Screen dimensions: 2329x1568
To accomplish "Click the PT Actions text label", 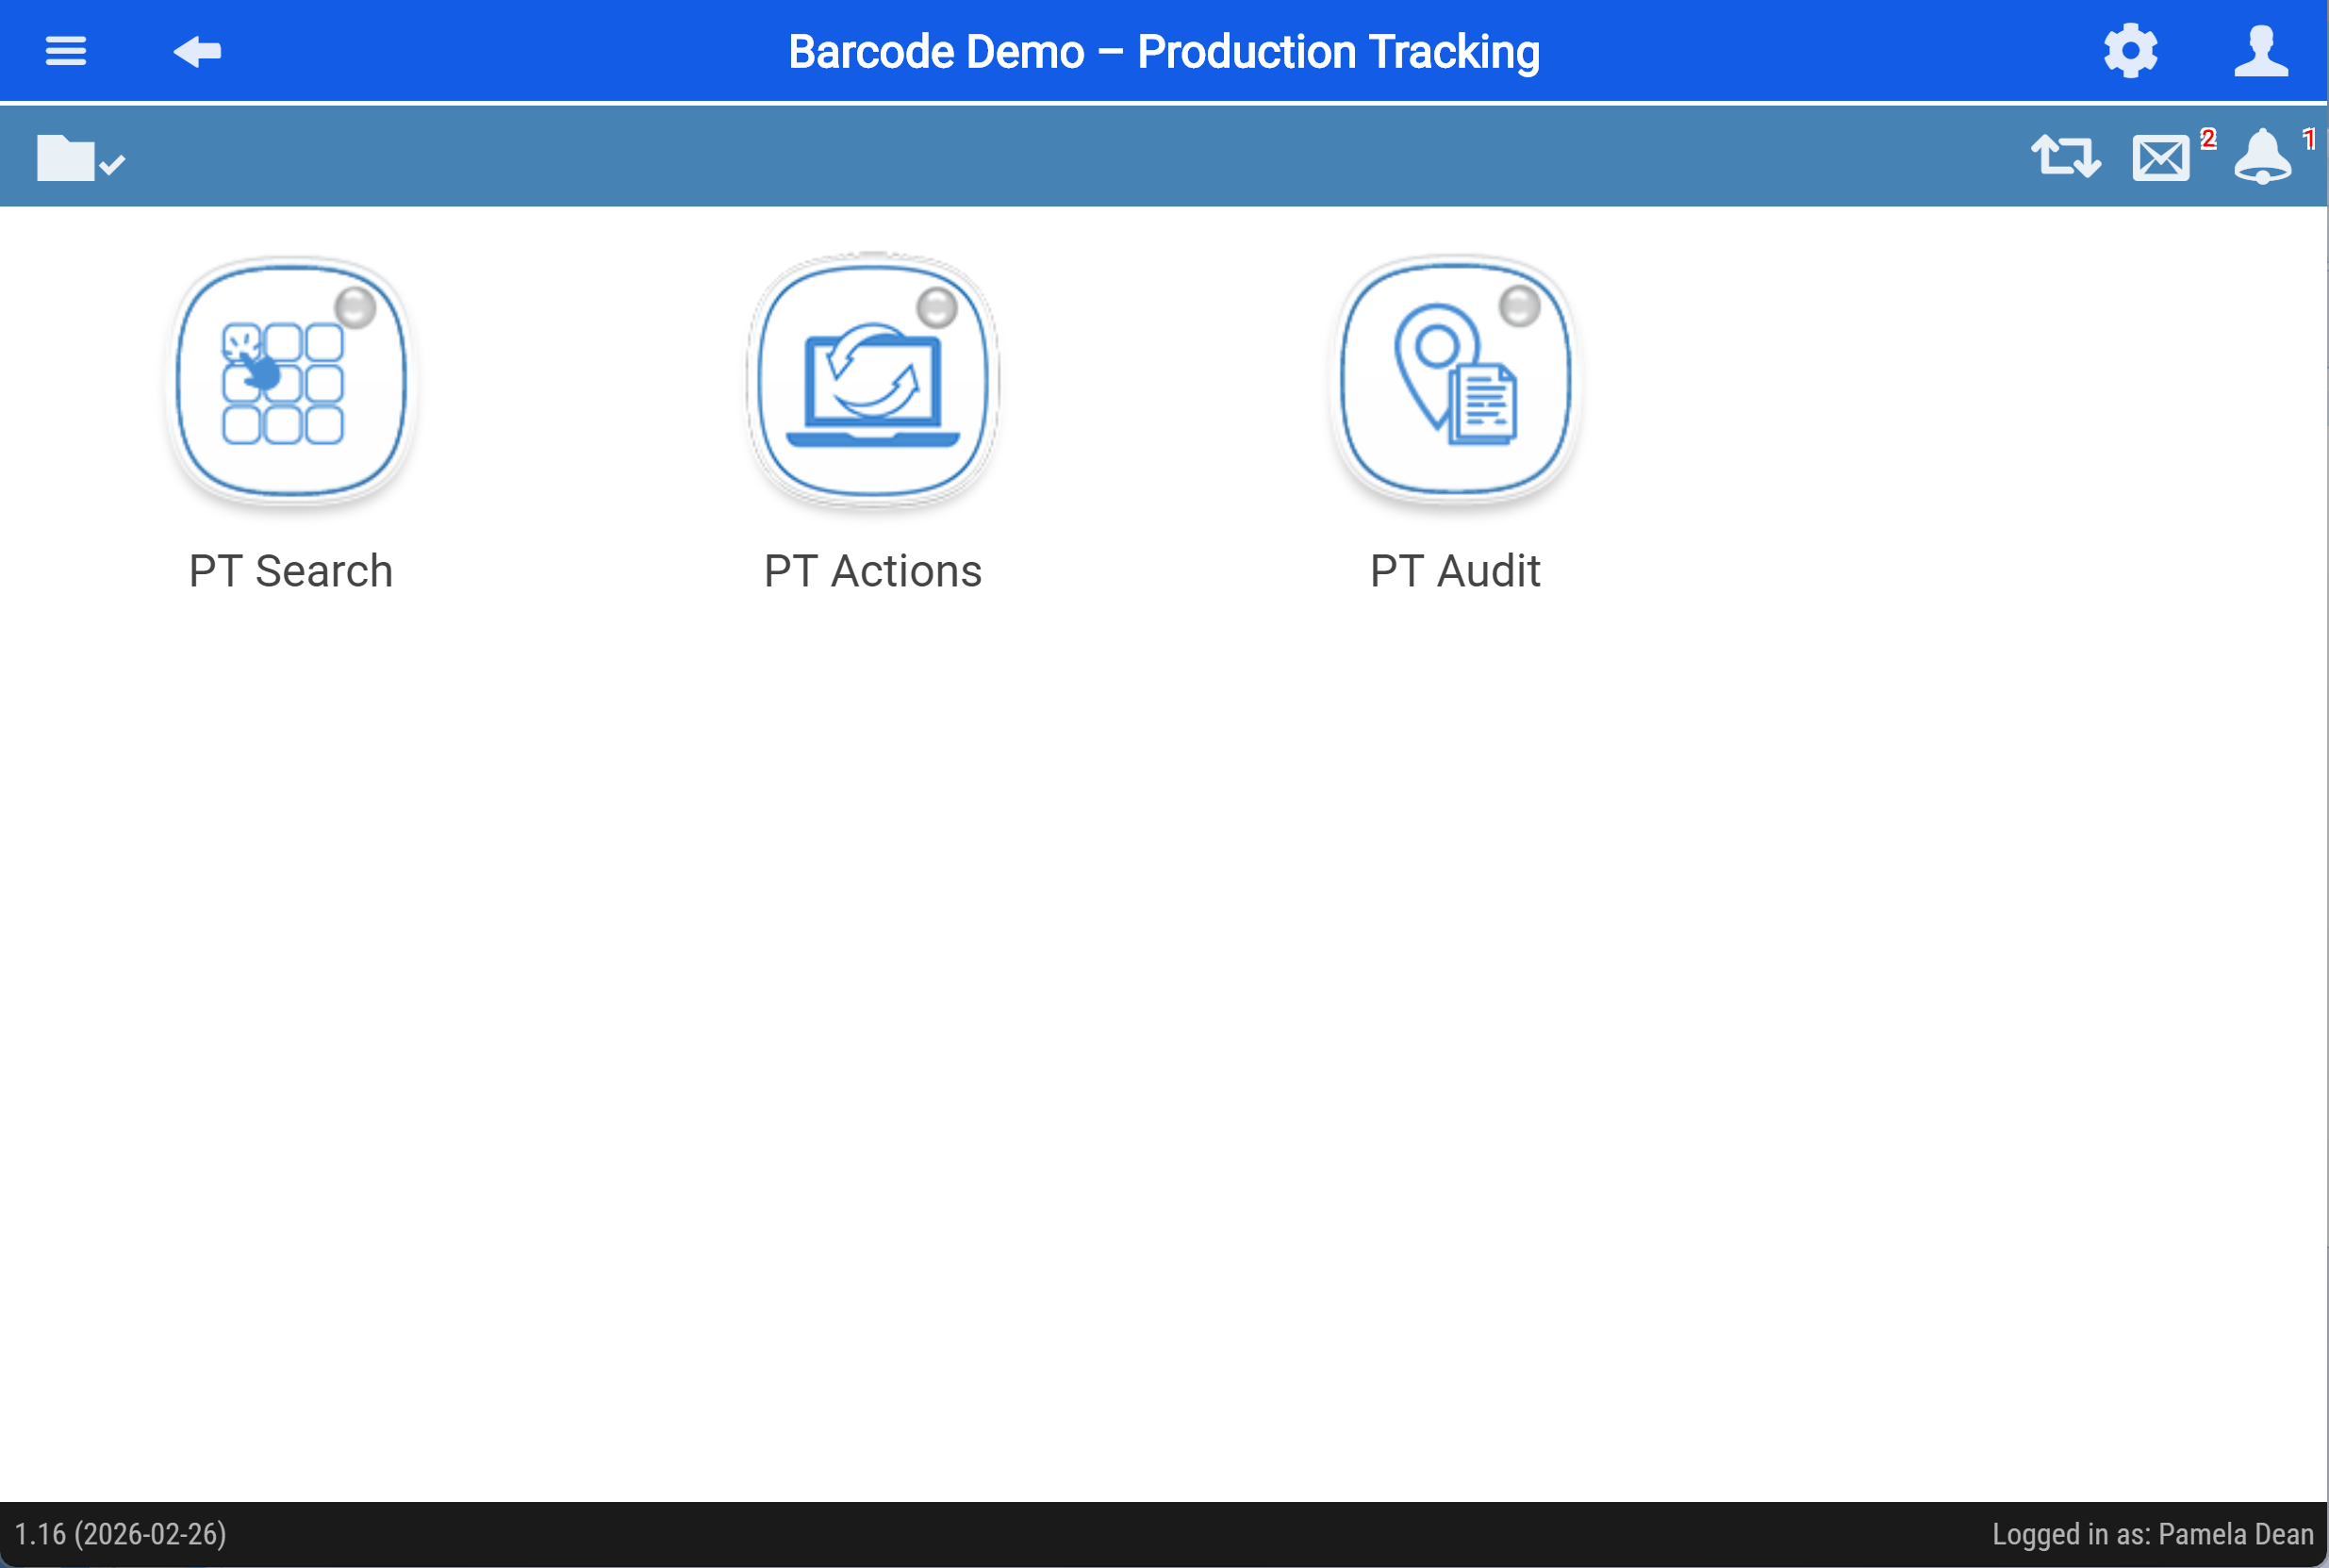I will point(873,571).
